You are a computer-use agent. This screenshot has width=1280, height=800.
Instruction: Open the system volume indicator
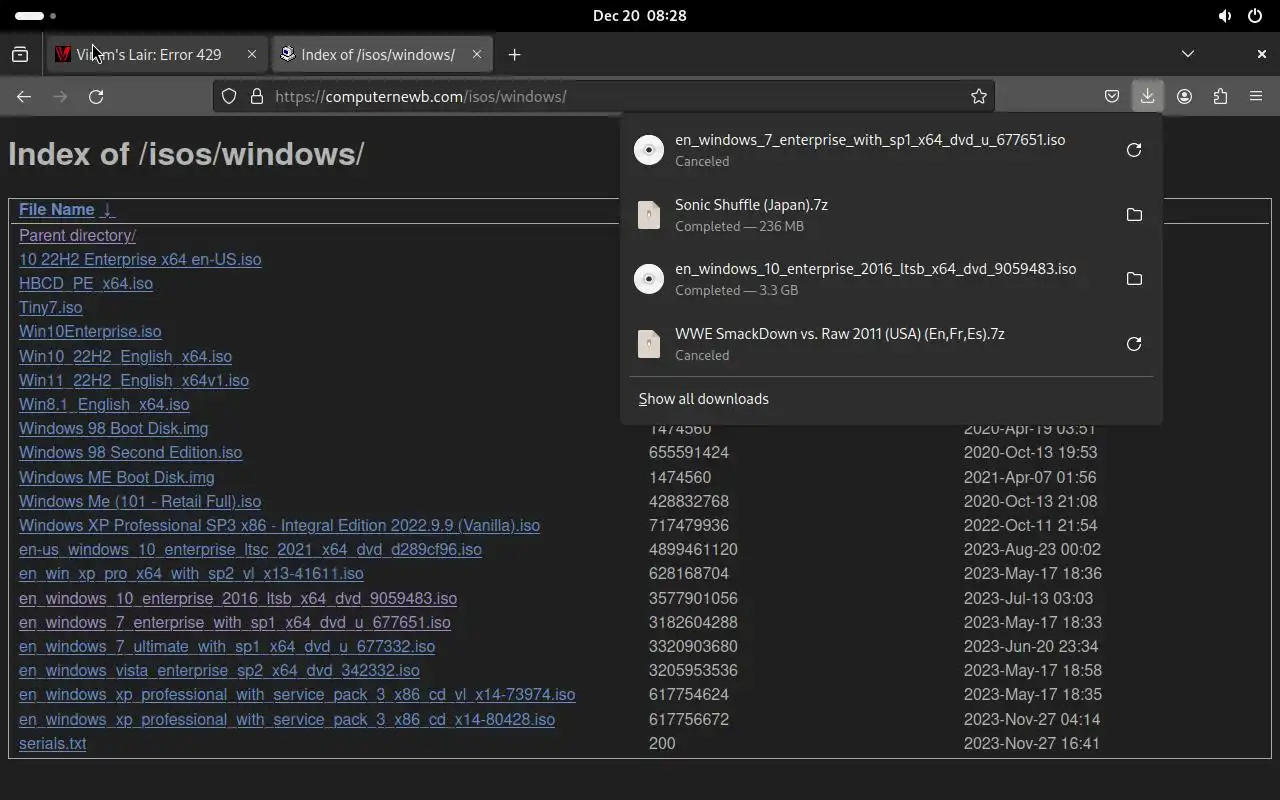tap(1224, 16)
